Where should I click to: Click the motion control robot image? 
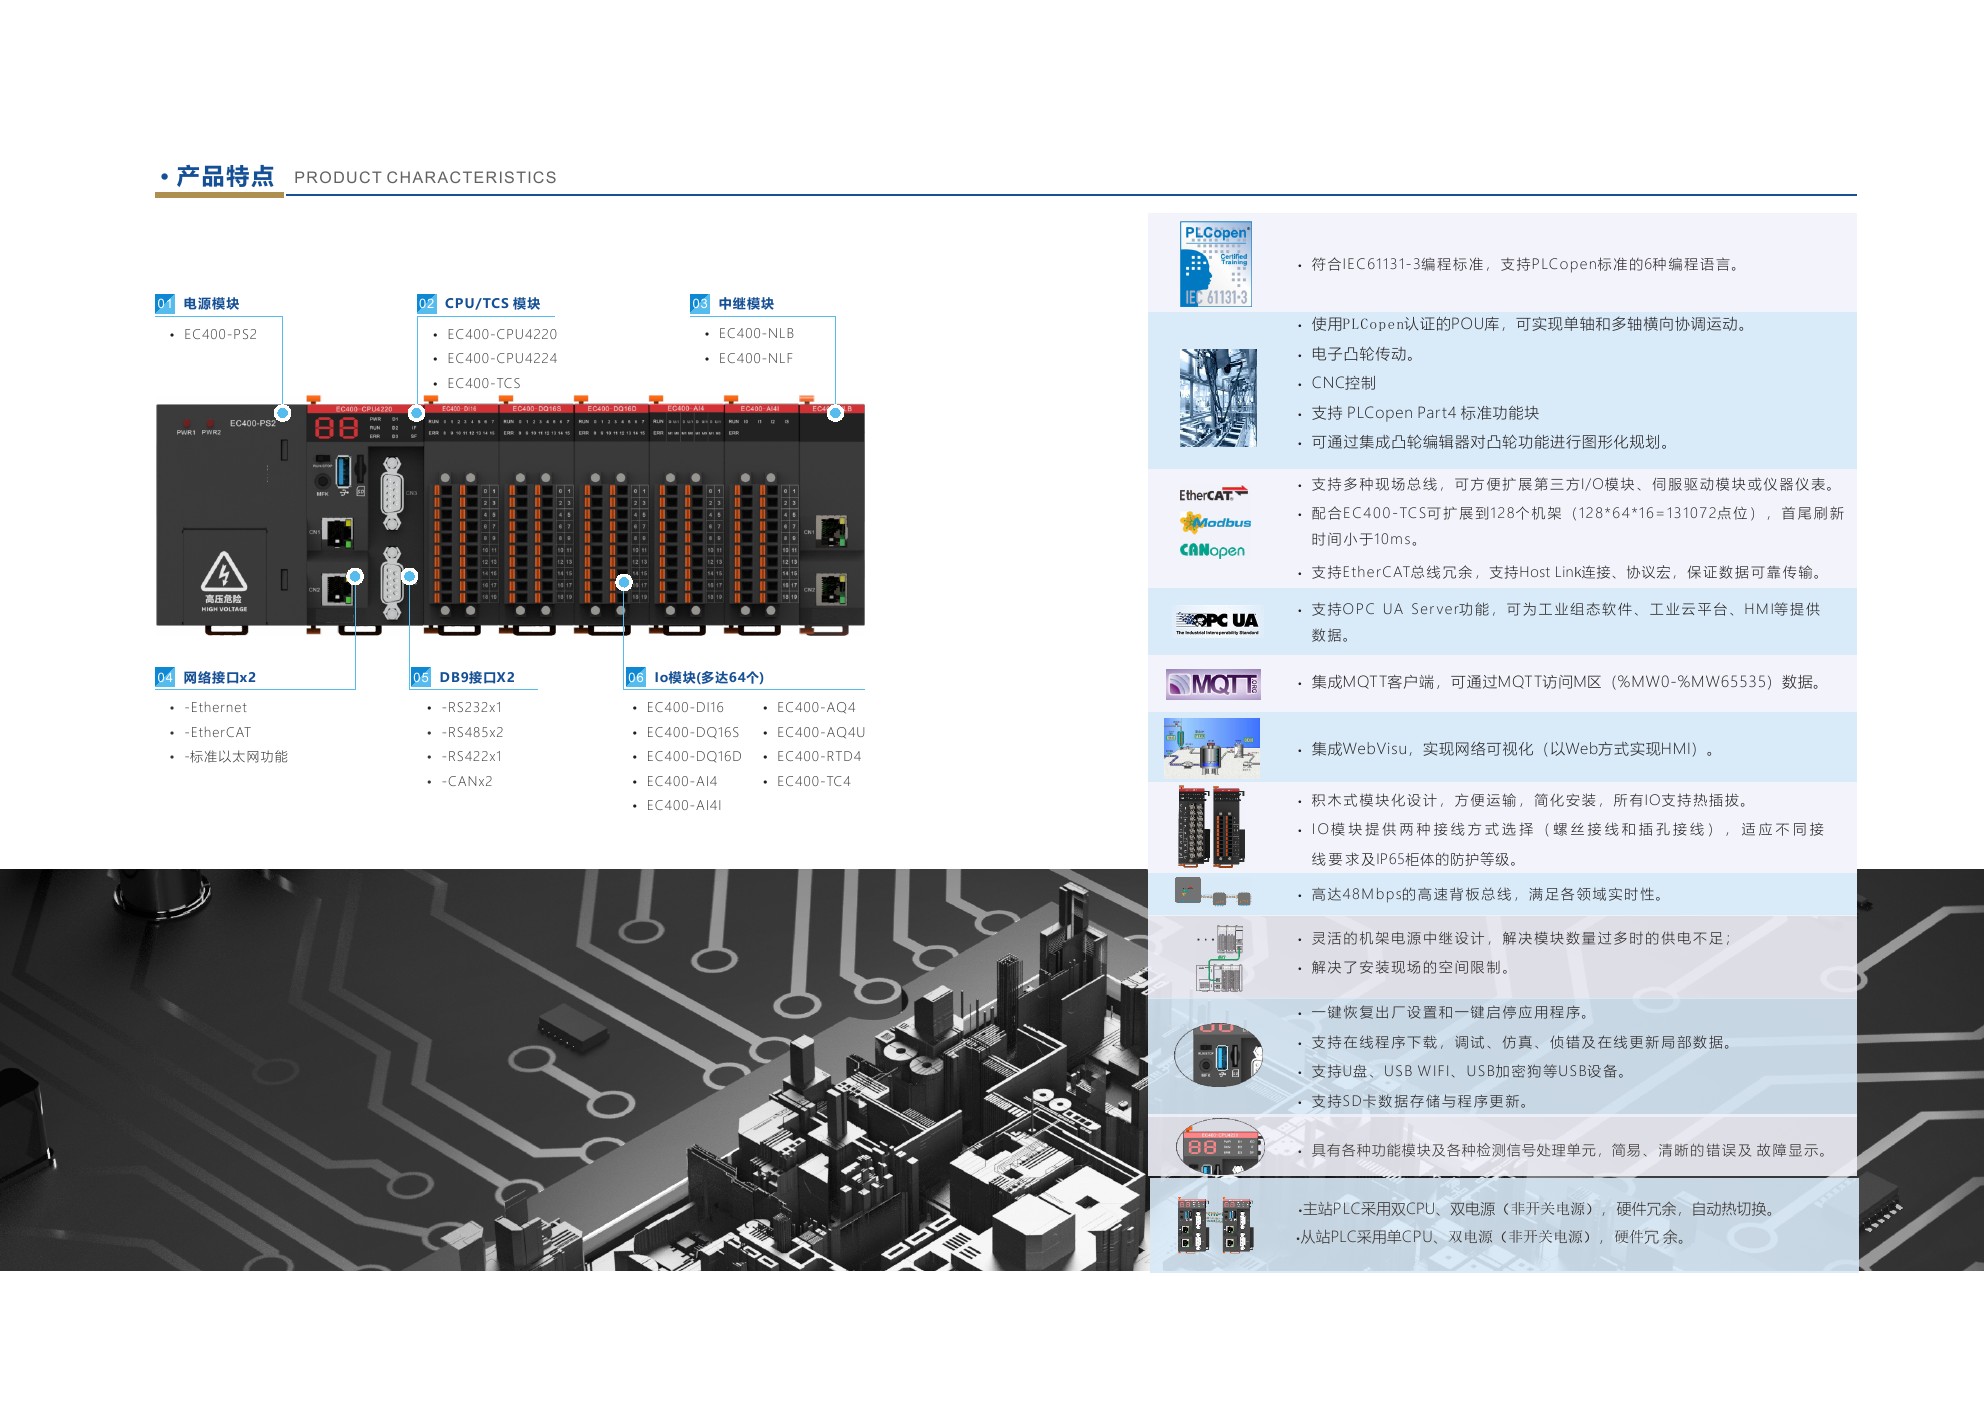pos(1218,397)
